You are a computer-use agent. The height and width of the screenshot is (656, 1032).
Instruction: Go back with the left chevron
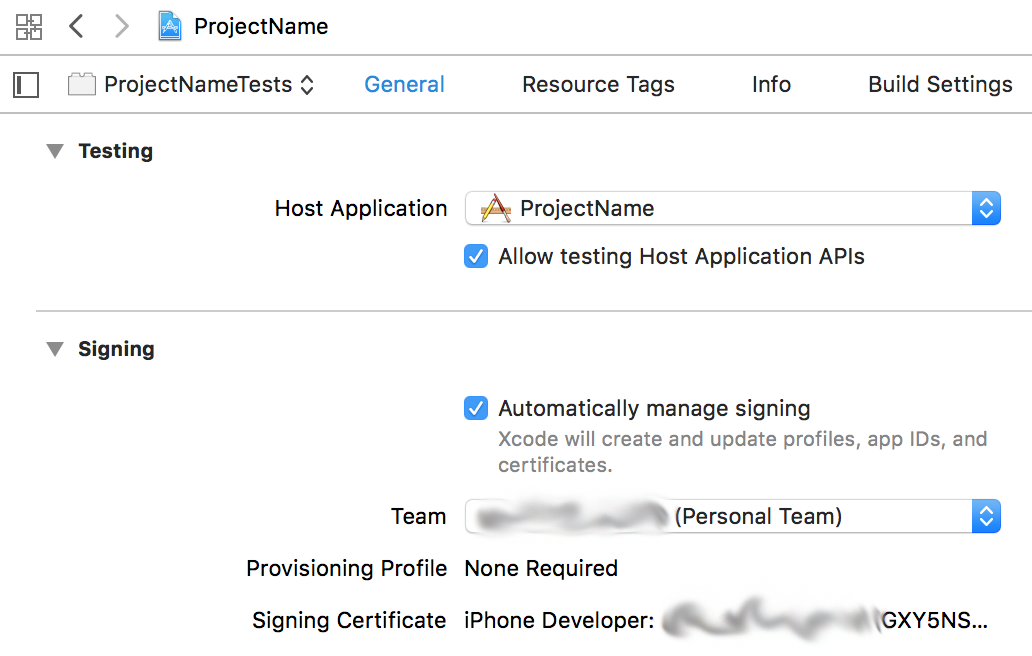tap(76, 26)
